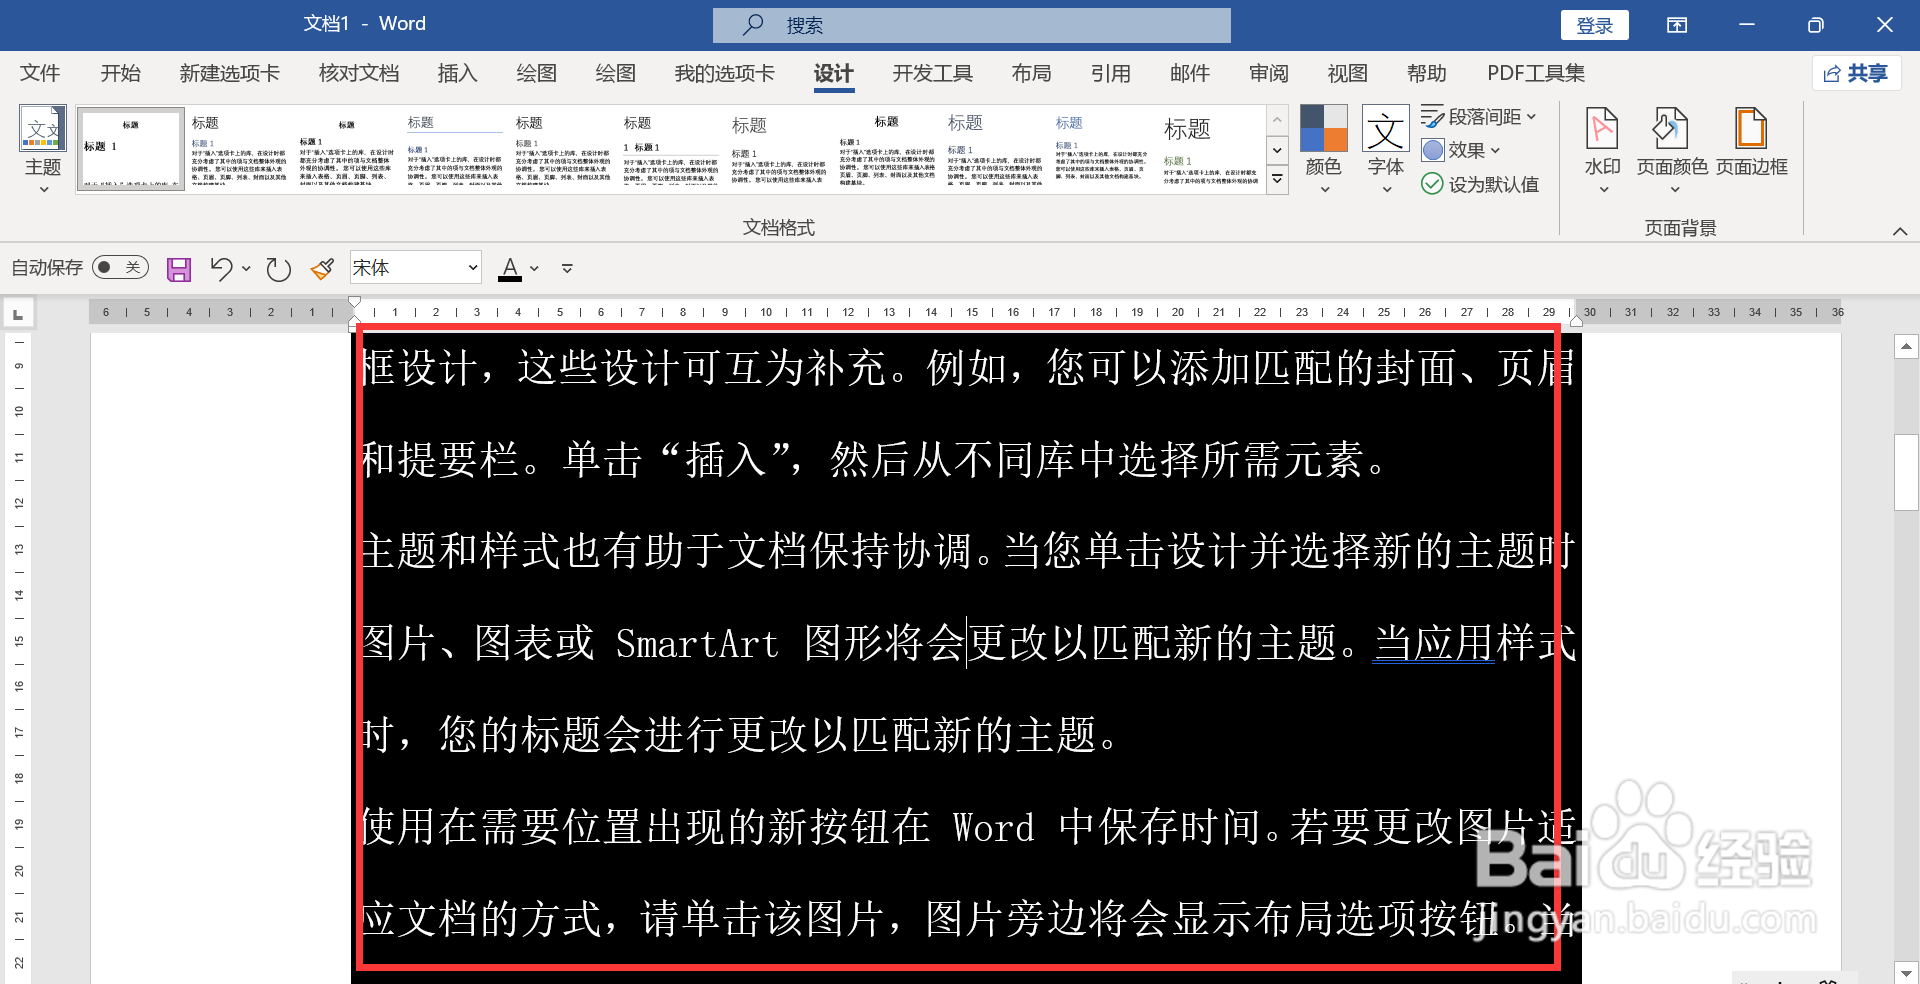The height and width of the screenshot is (984, 1920).
Task: Open Page Borders (页面边框) dialog
Action: (x=1752, y=142)
